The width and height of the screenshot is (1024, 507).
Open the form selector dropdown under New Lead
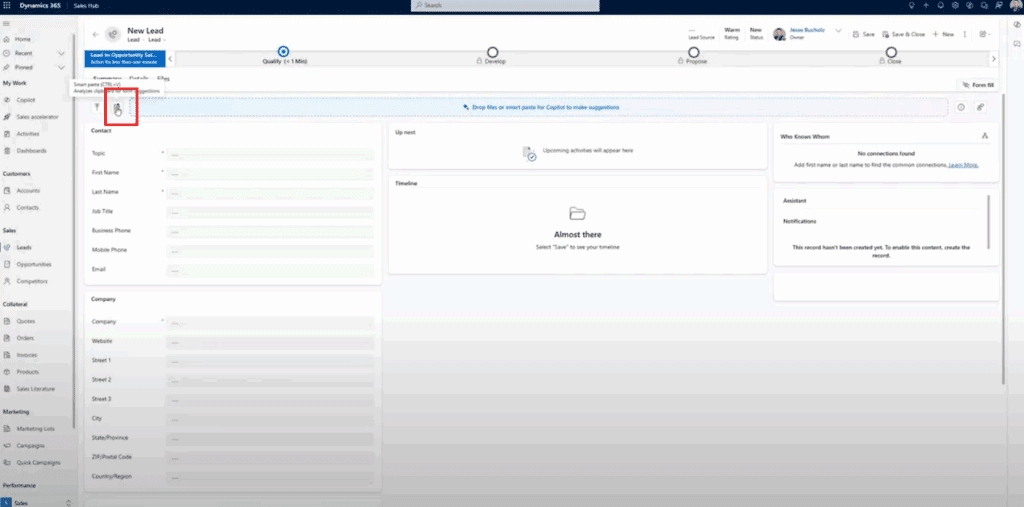click(156, 40)
